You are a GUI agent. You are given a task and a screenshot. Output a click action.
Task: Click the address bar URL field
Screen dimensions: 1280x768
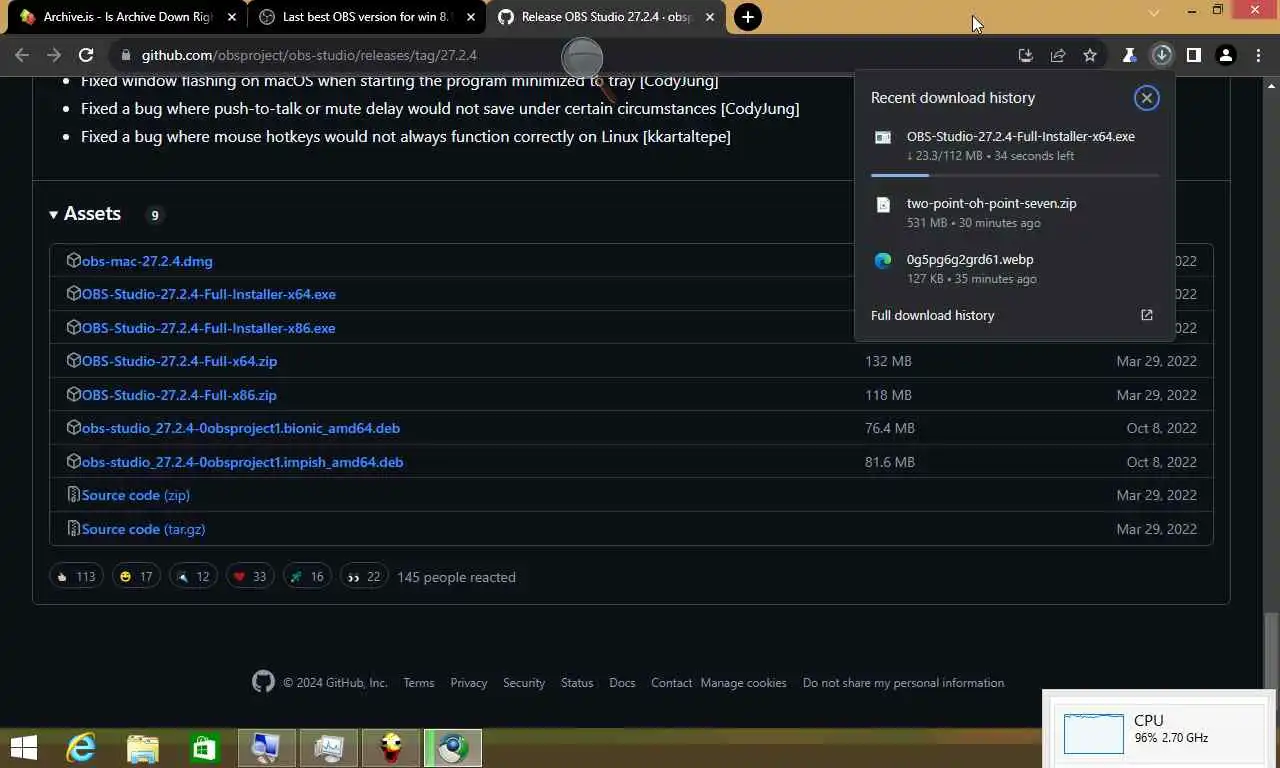point(560,56)
